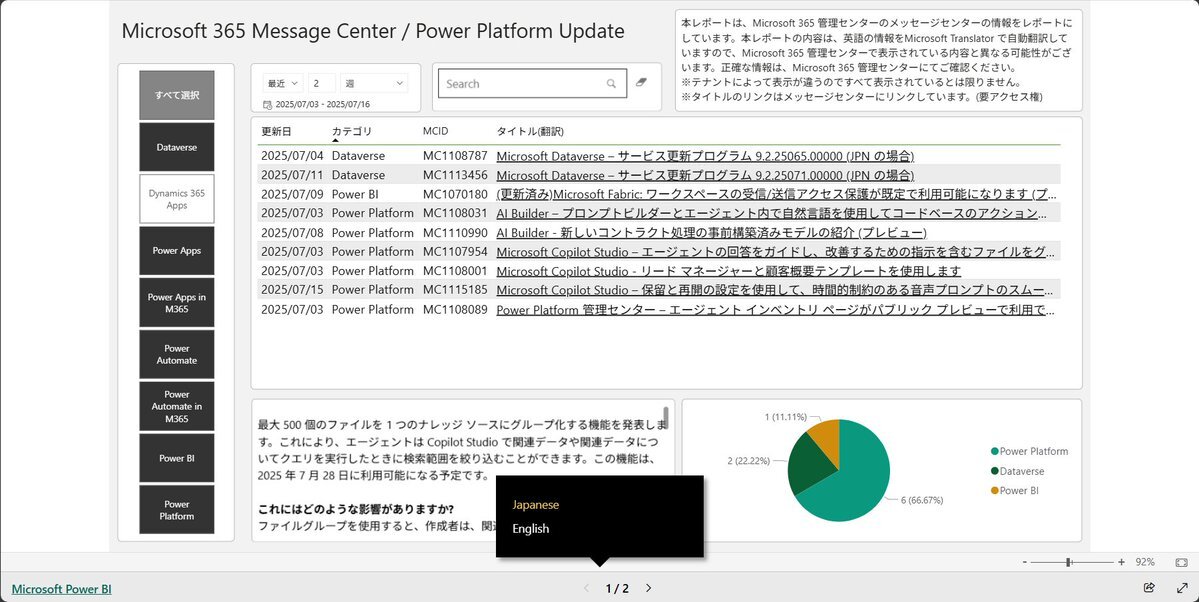Sort the table by カテゴリ column
The height and width of the screenshot is (602, 1199).
point(352,132)
